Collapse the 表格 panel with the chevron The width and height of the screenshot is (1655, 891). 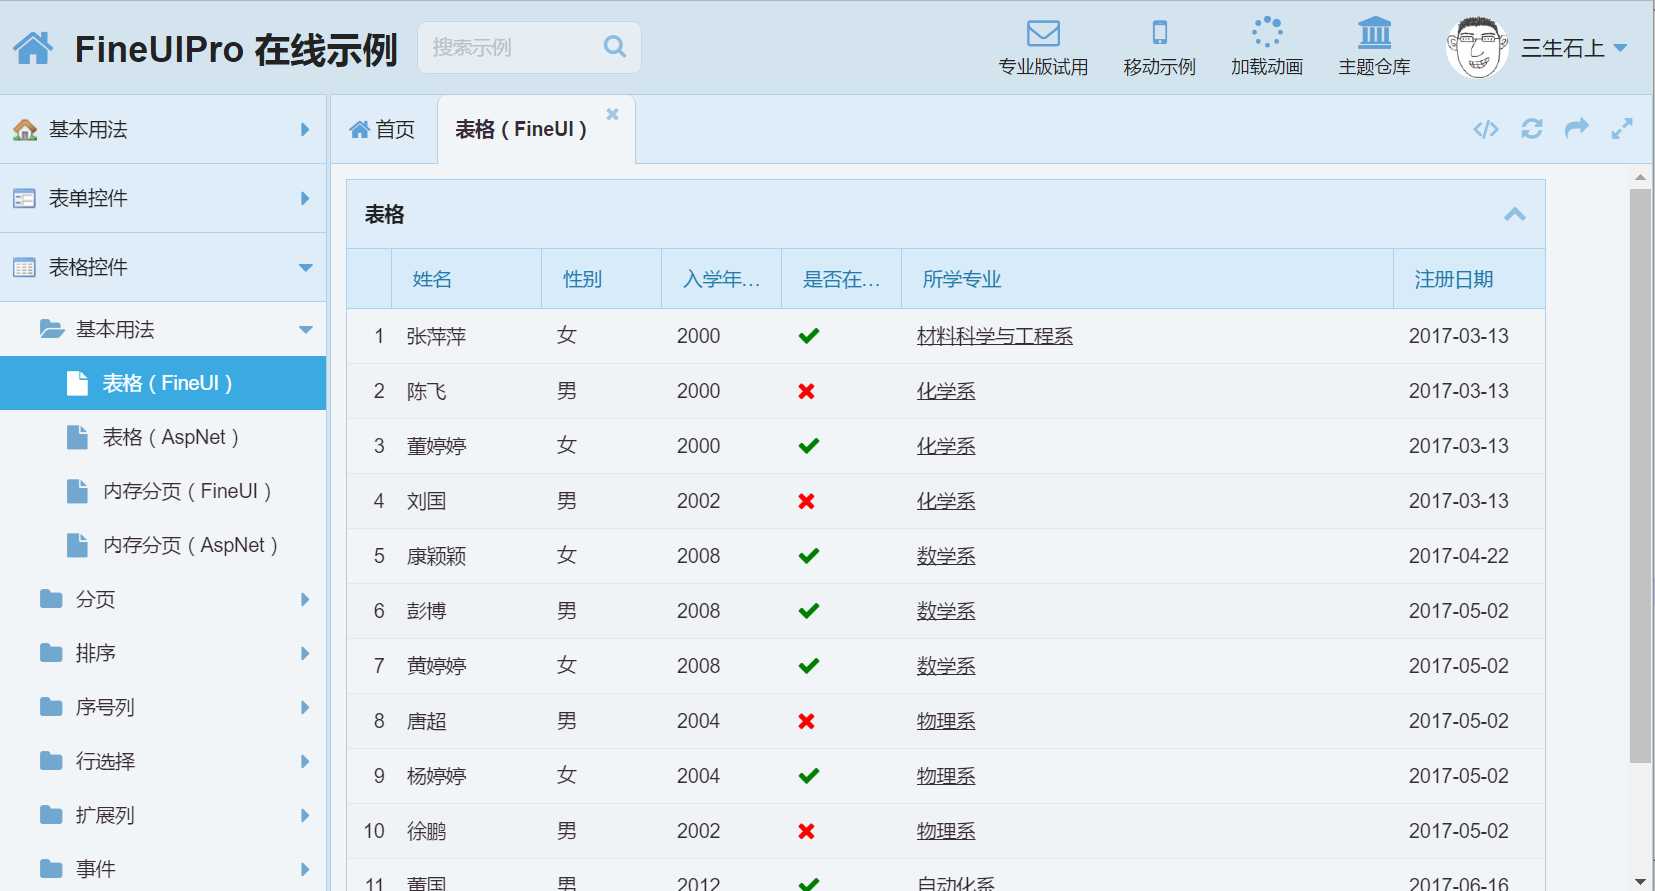tap(1515, 214)
